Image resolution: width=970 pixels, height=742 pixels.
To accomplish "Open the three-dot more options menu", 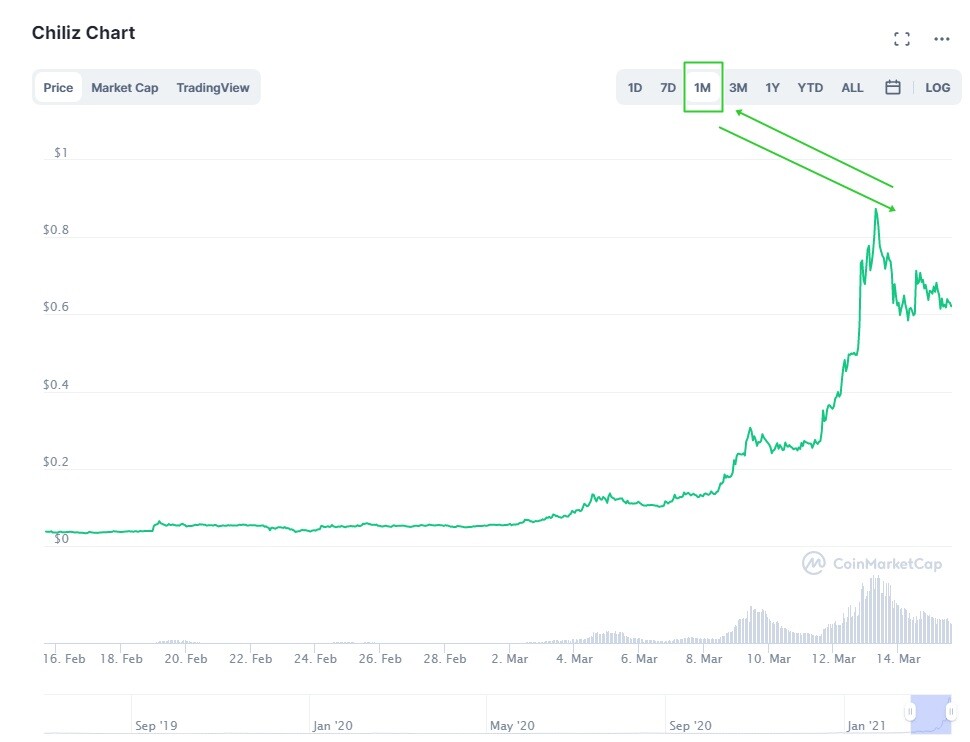I will point(941,39).
